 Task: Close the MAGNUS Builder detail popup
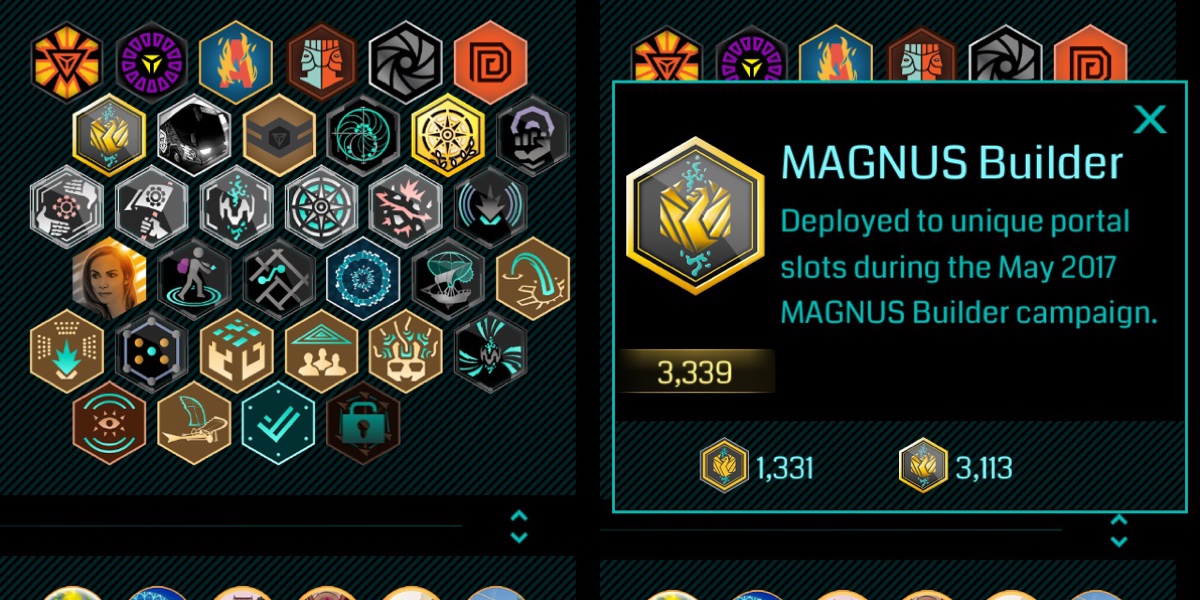(x=1150, y=120)
